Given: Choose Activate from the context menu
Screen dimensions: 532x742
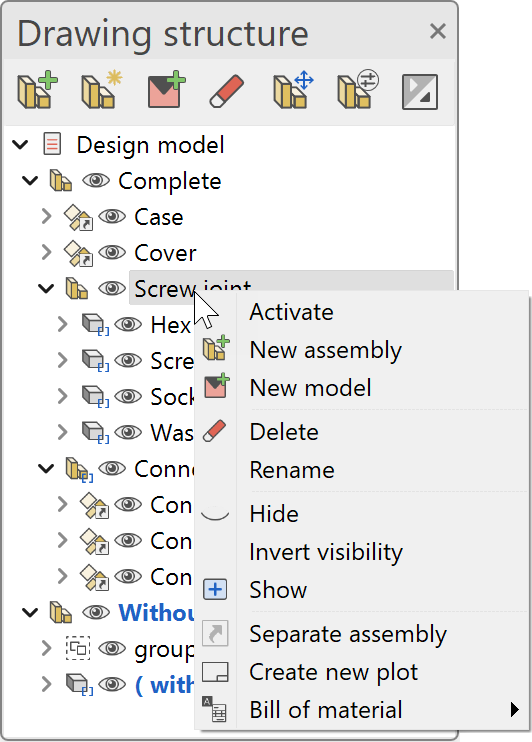Looking at the screenshot, I should click(363, 312).
